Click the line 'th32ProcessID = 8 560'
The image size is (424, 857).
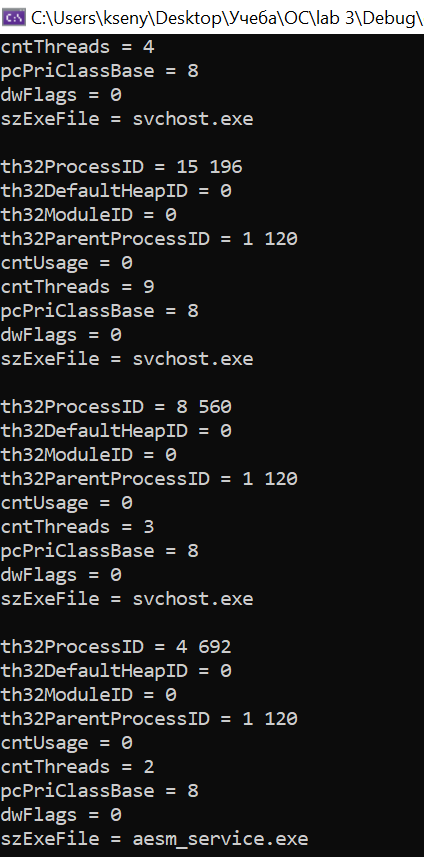116,407
